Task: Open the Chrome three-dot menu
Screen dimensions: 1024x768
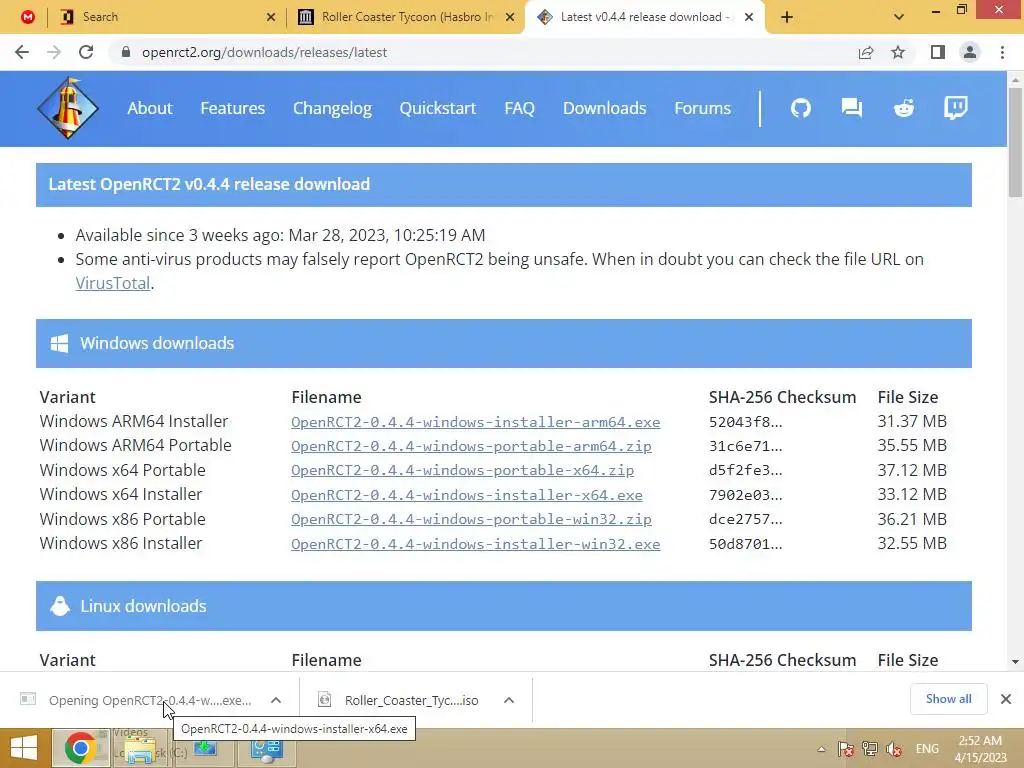Action: pyautogui.click(x=1002, y=52)
